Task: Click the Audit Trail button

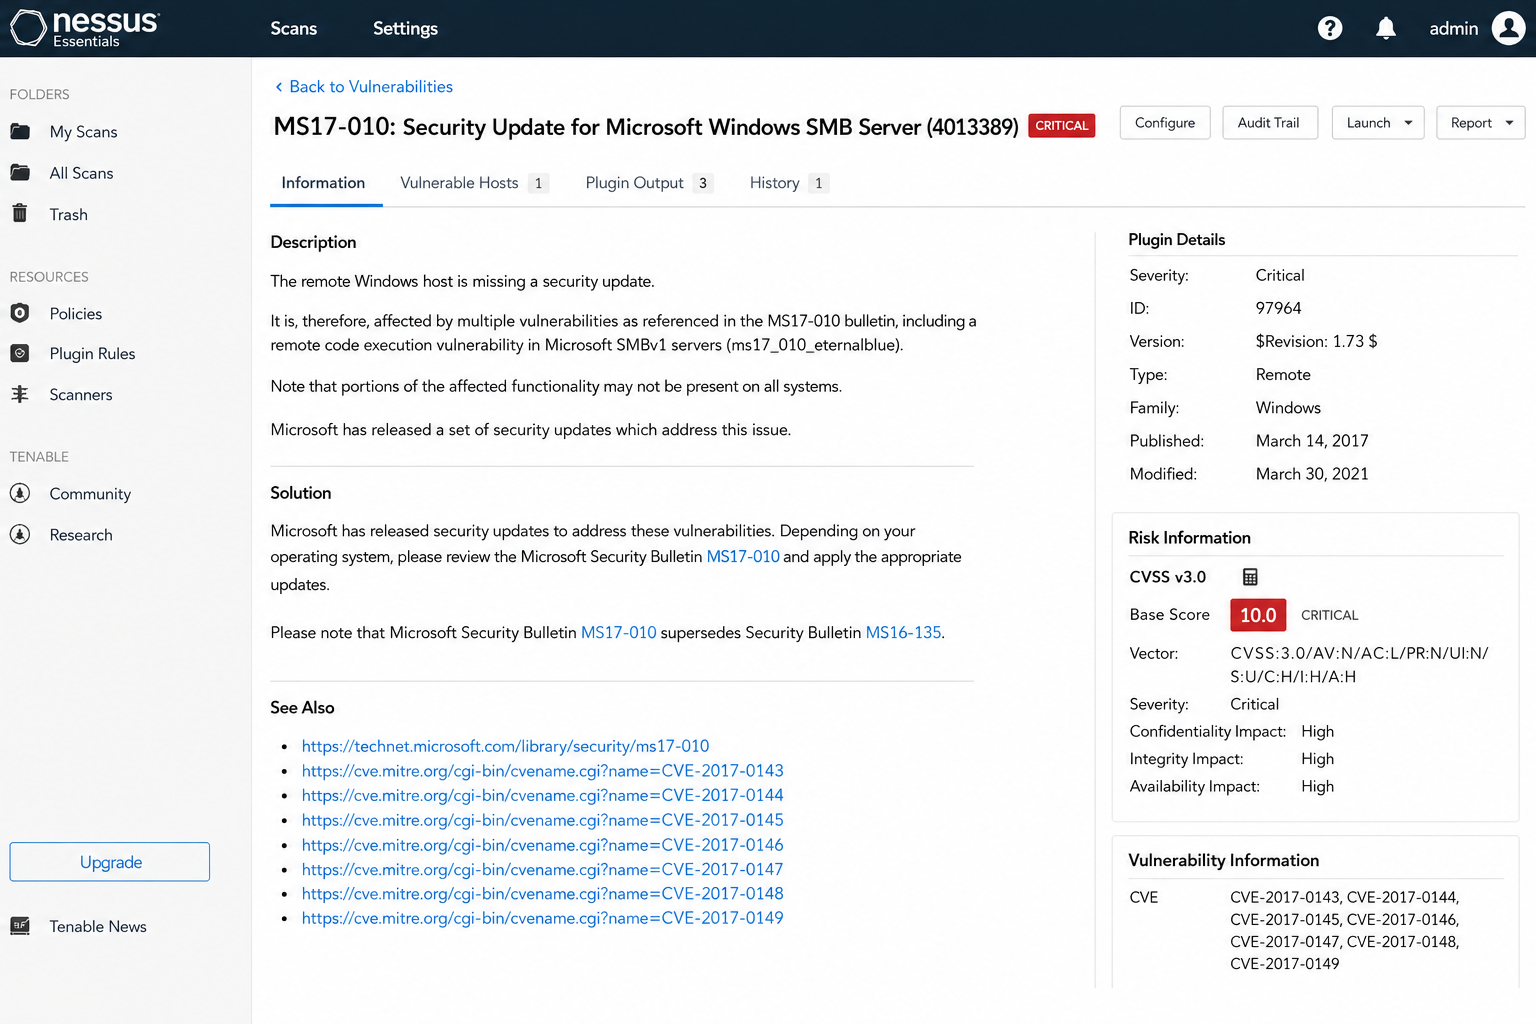Action: (1269, 123)
